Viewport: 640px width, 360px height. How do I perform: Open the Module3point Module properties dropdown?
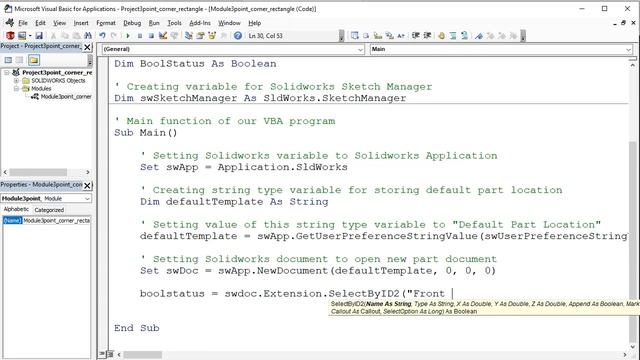click(46, 198)
